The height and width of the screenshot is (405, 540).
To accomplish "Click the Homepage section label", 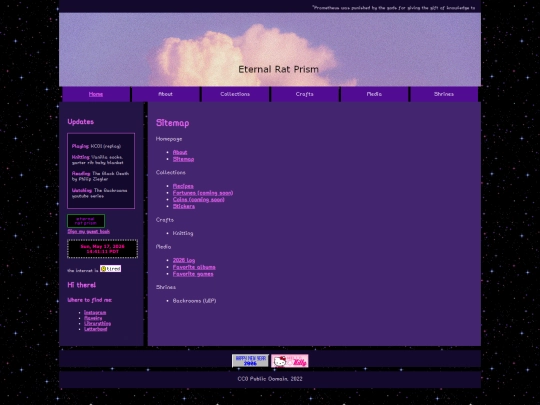I will 169,139.
